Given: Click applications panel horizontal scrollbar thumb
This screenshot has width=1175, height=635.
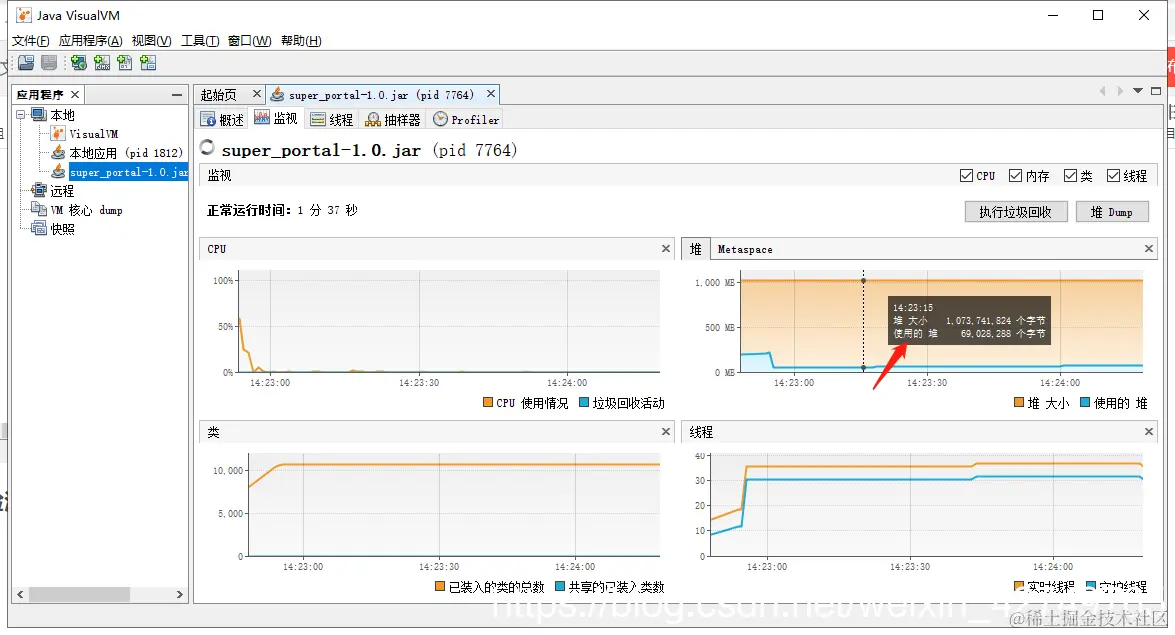Looking at the screenshot, I should coord(79,594).
